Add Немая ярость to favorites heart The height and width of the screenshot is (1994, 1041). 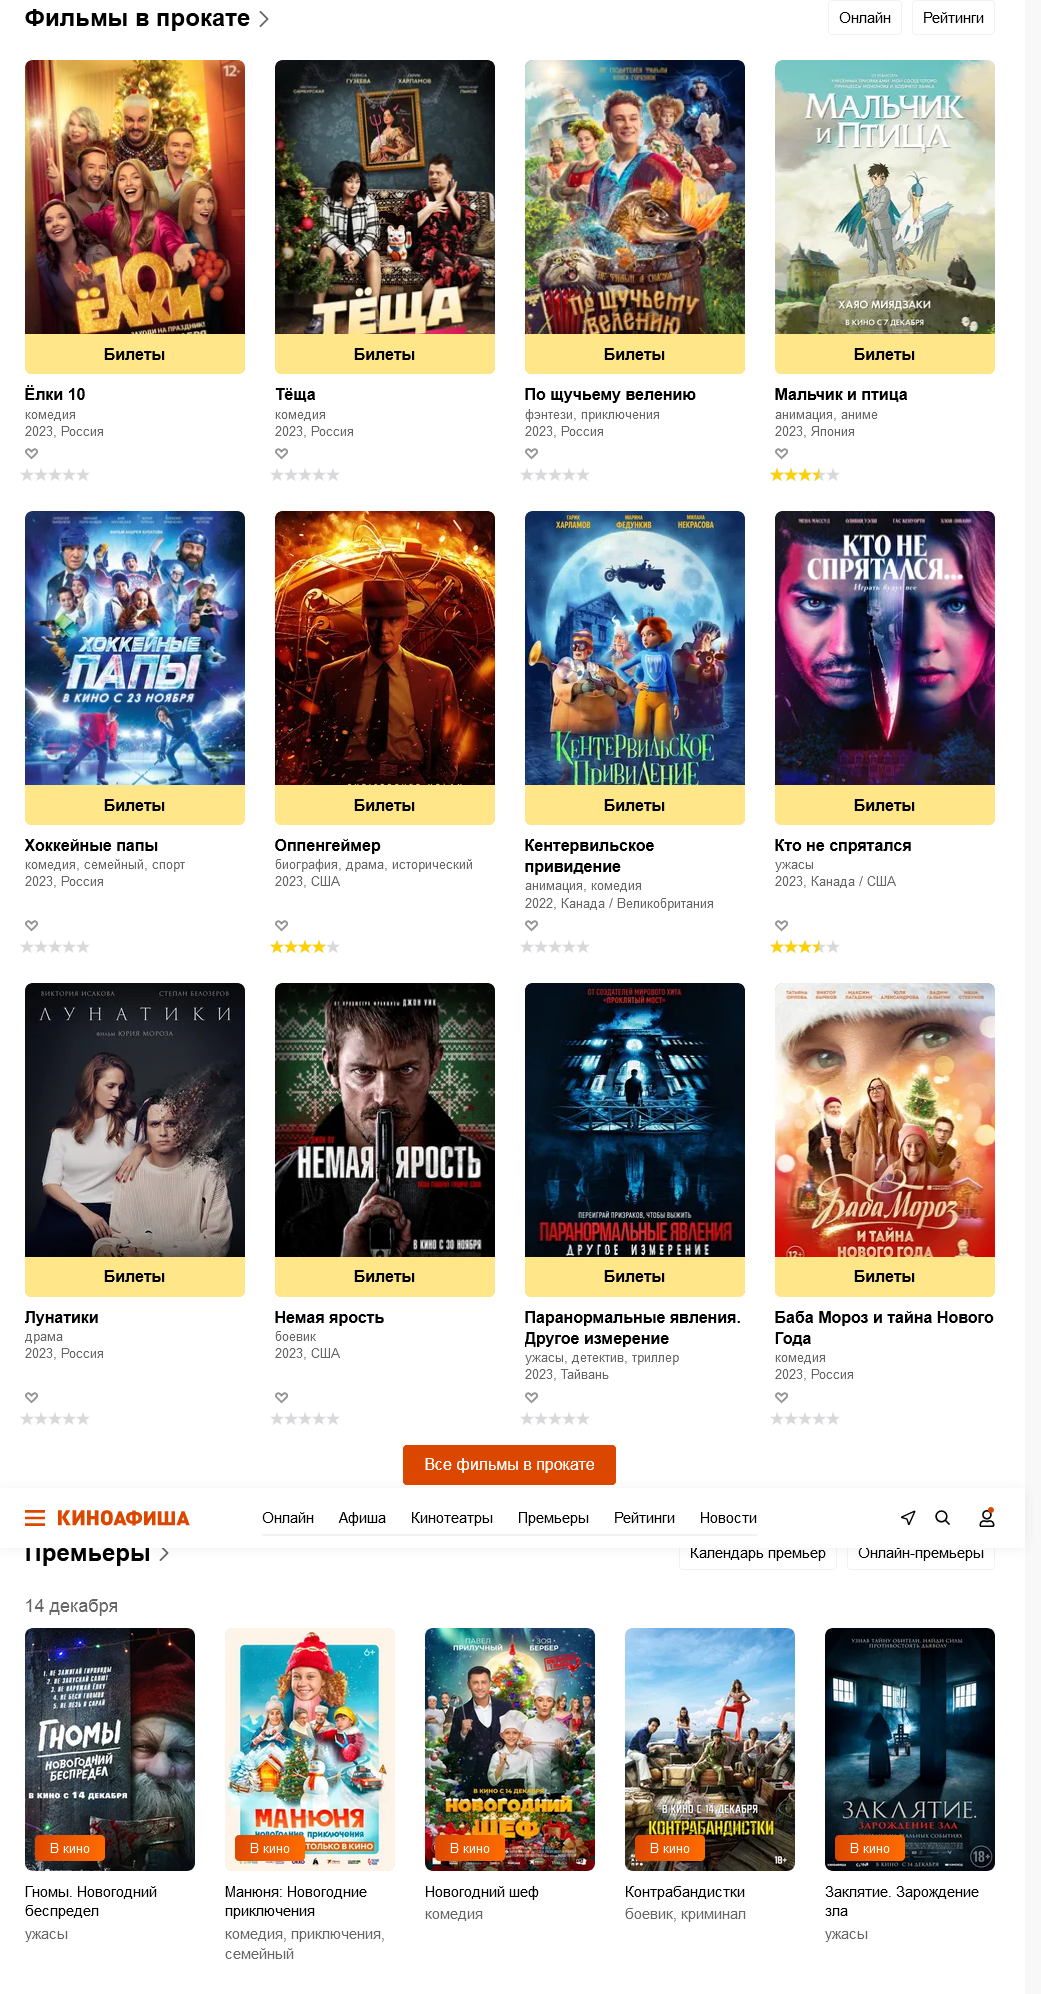[281, 1397]
